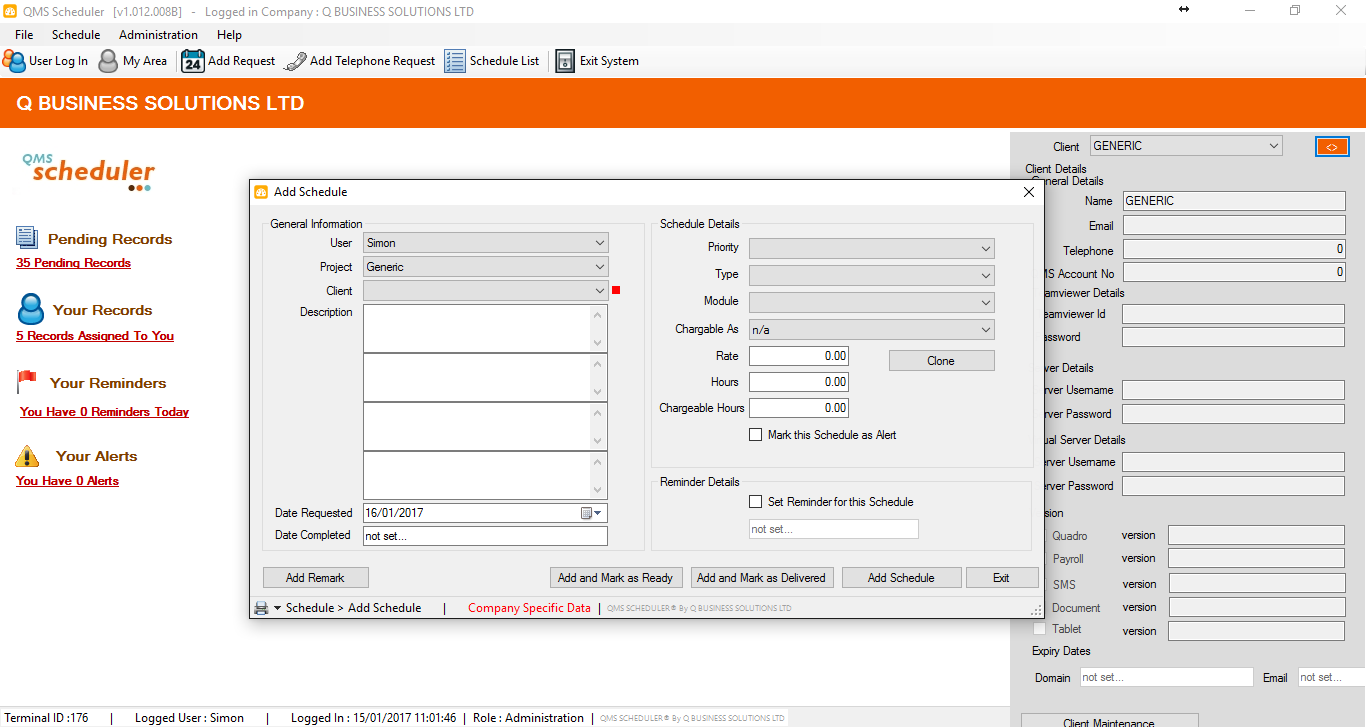Screen dimensions: 1366x727
Task: Click Role : Administration in status bar
Action: pyautogui.click(x=528, y=718)
